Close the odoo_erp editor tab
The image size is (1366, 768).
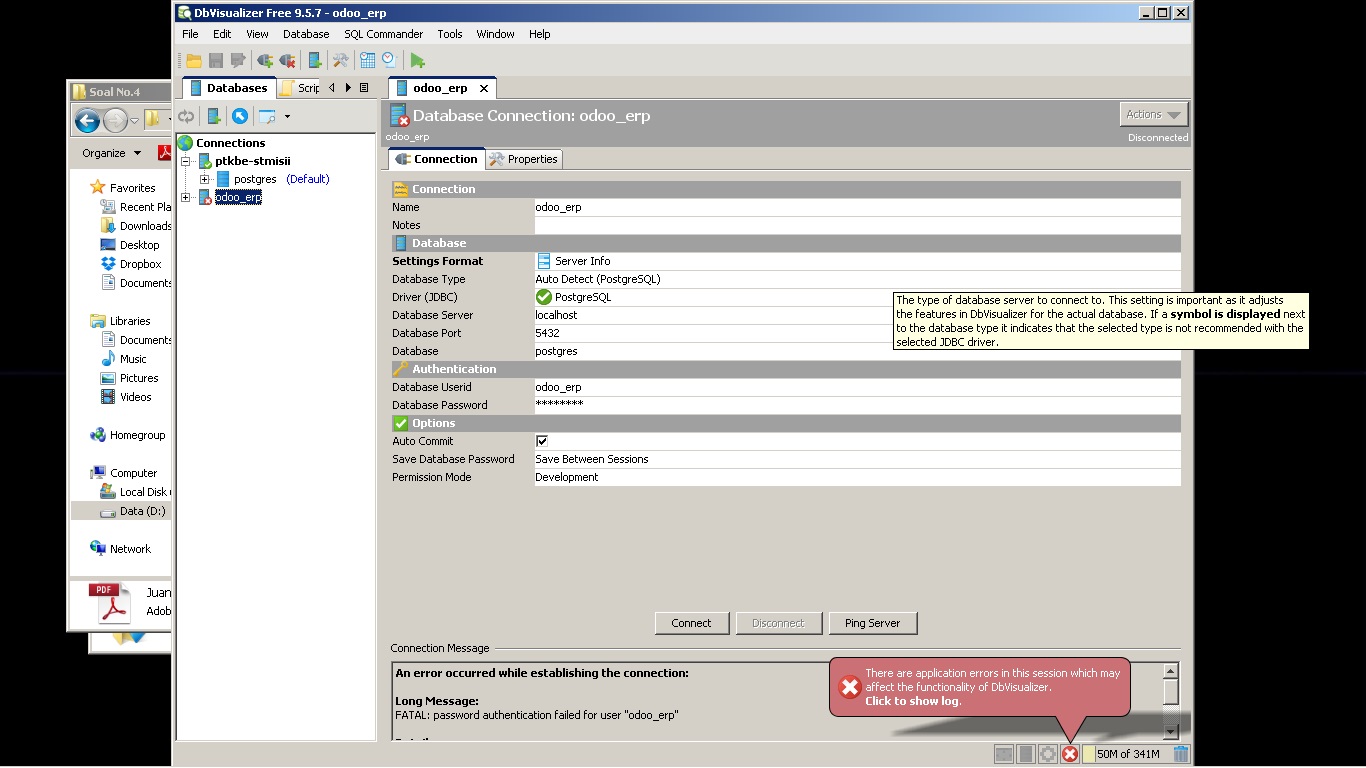coord(484,88)
